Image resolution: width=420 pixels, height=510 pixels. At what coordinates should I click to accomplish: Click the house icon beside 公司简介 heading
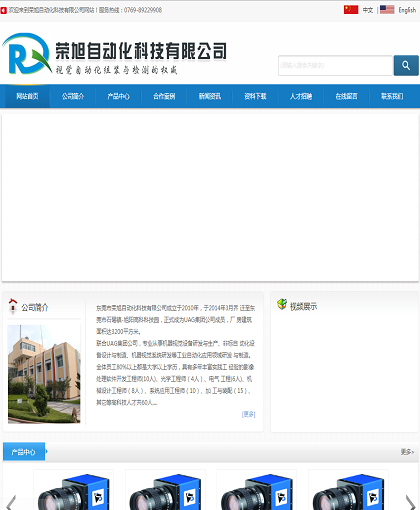point(13,306)
